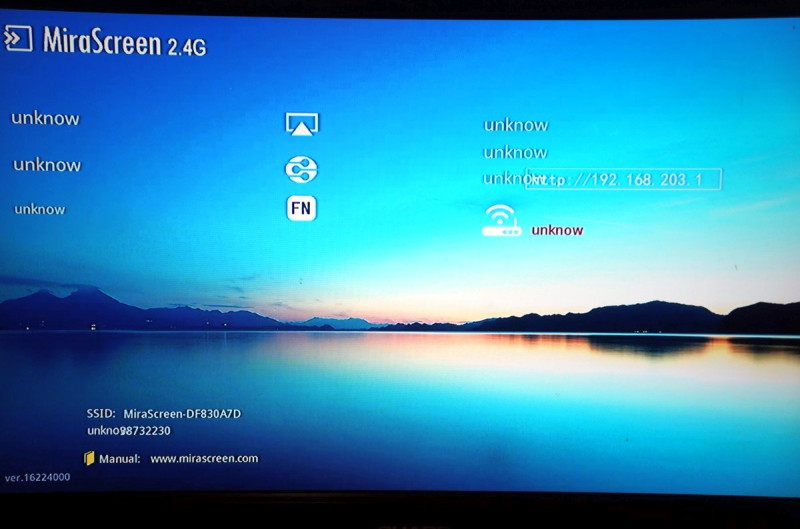Click the ver.16224000 version text
Screen dimensions: 800x529
[x=37, y=478]
